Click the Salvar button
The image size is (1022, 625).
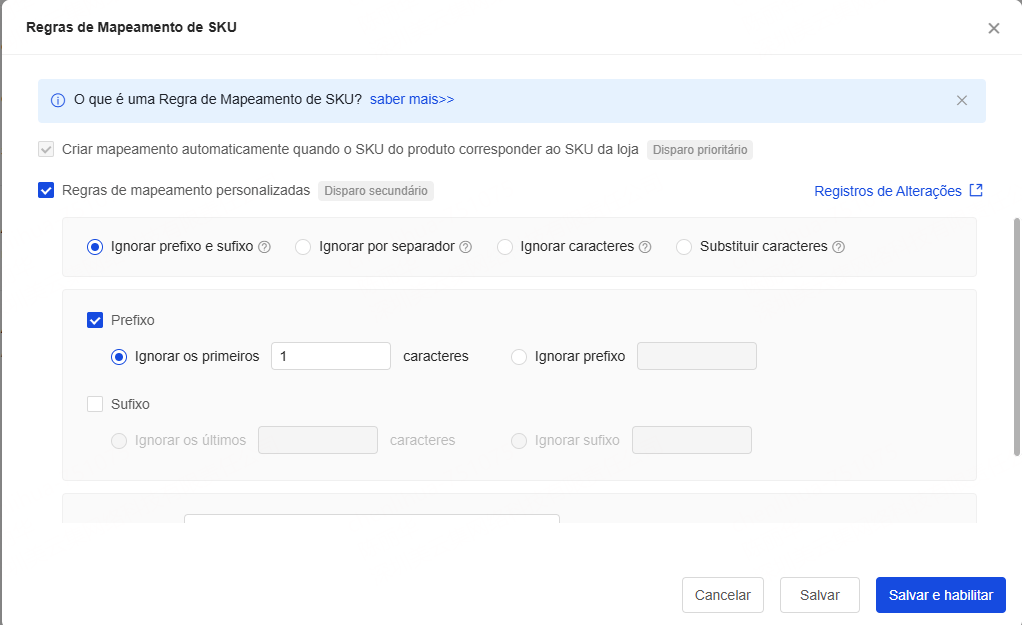pos(820,595)
